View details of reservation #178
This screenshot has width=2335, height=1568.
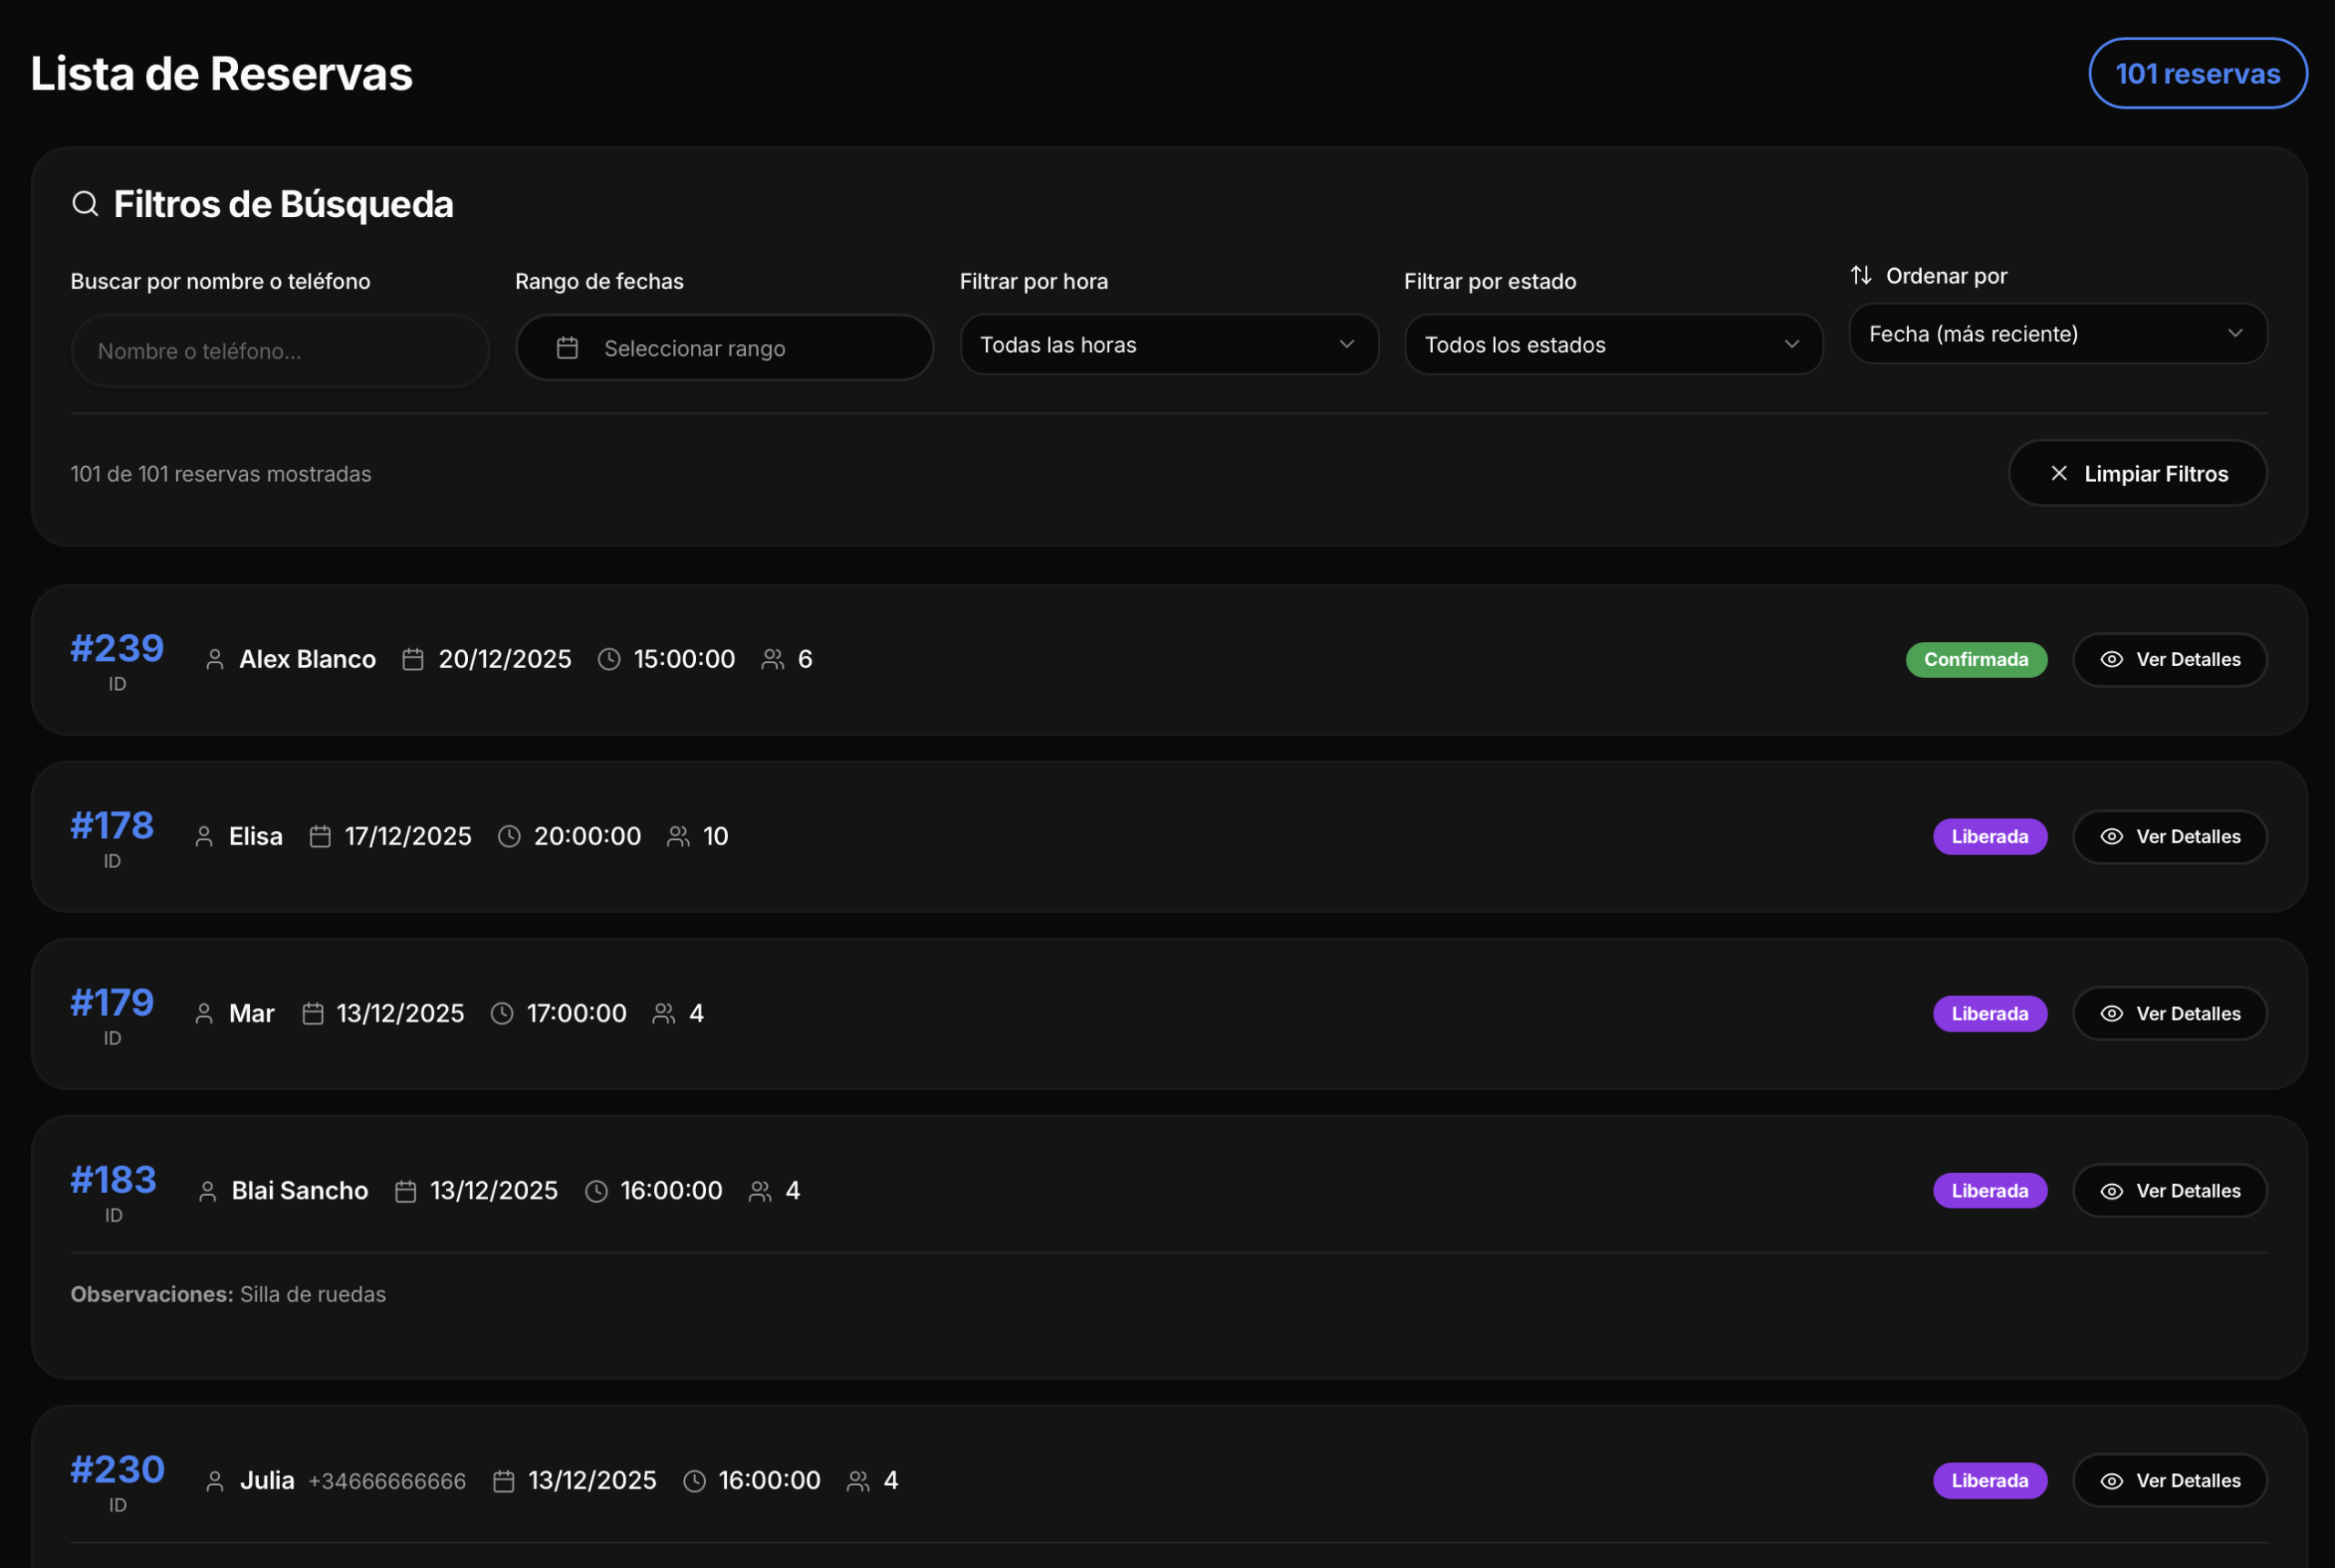coord(2169,836)
